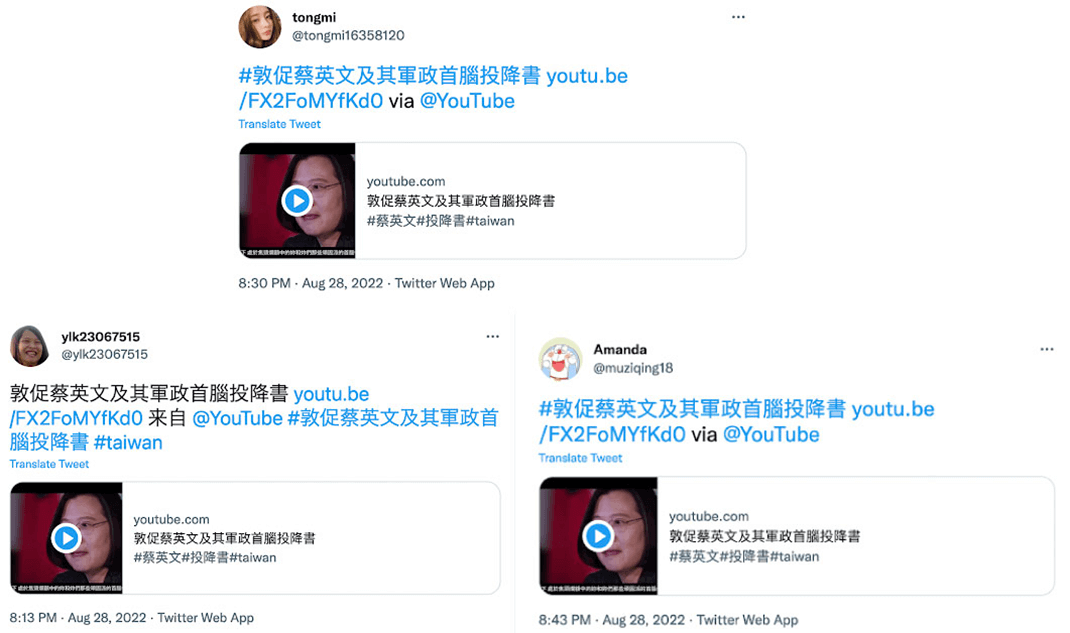Open more options menu on ylk23067515's tweet
Viewport: 1070px width, 633px height.
493,336
